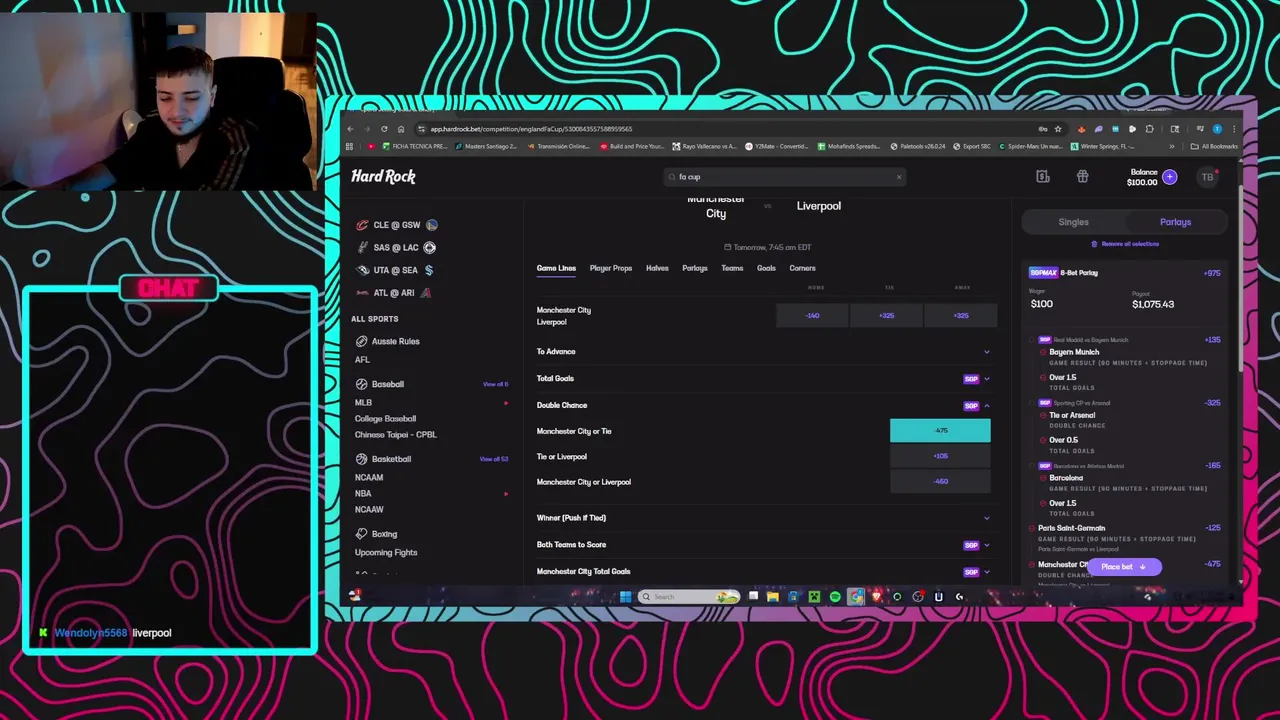
Task: Expand the MLB arrow in sidebar
Action: (506, 403)
